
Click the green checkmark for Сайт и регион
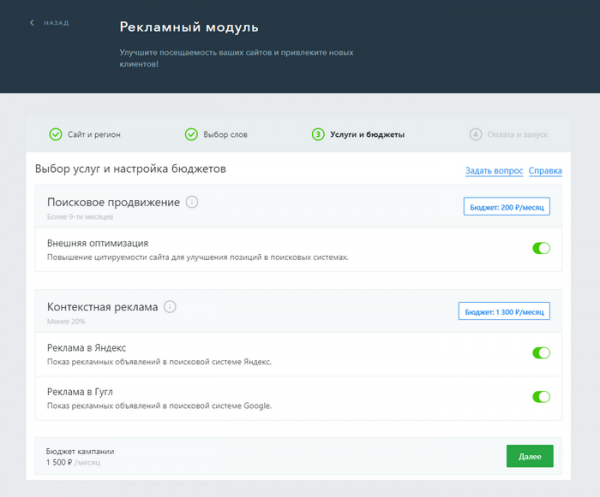[55, 134]
